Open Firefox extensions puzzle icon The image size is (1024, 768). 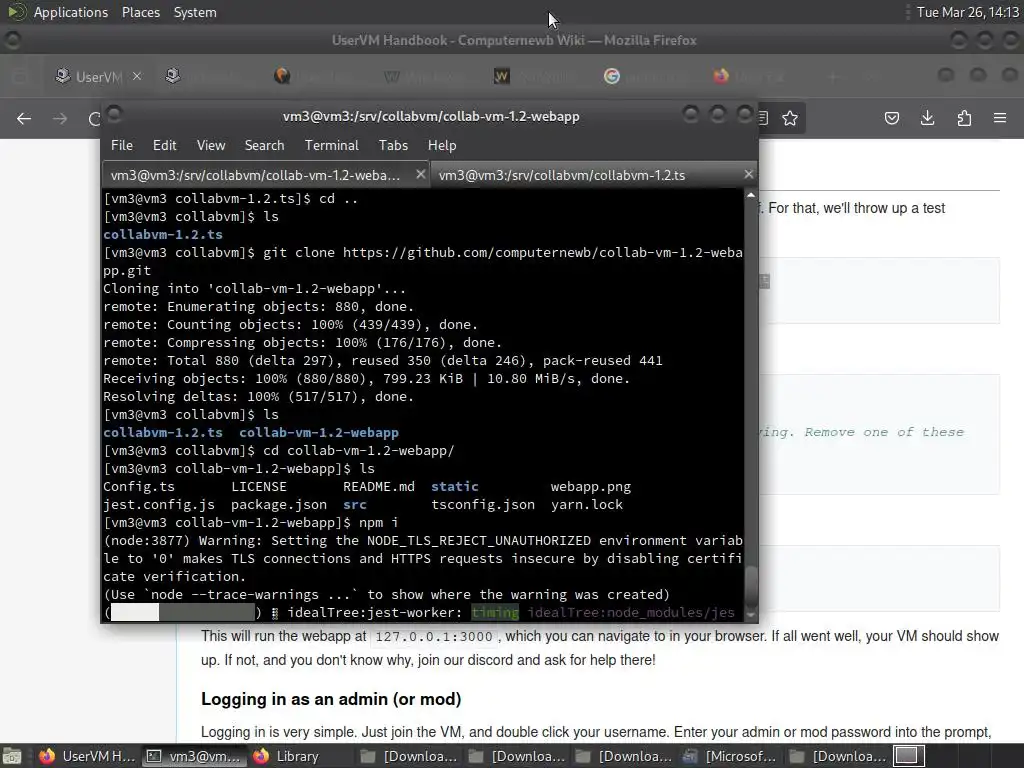(964, 118)
